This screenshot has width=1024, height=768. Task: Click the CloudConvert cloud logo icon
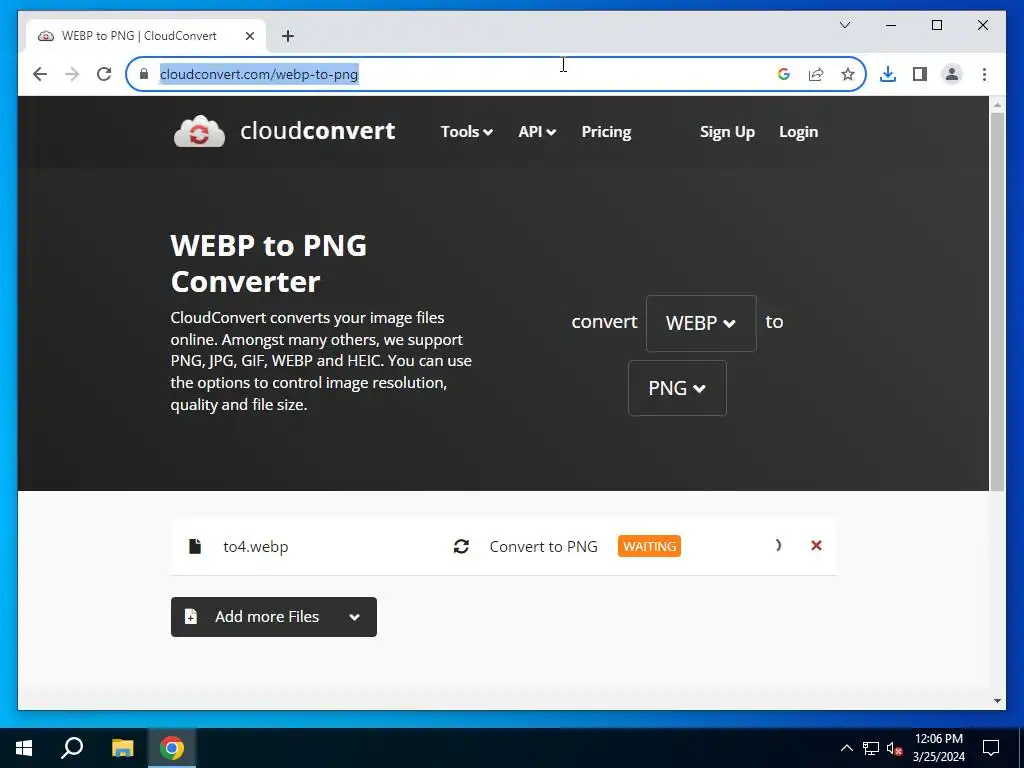pos(199,131)
